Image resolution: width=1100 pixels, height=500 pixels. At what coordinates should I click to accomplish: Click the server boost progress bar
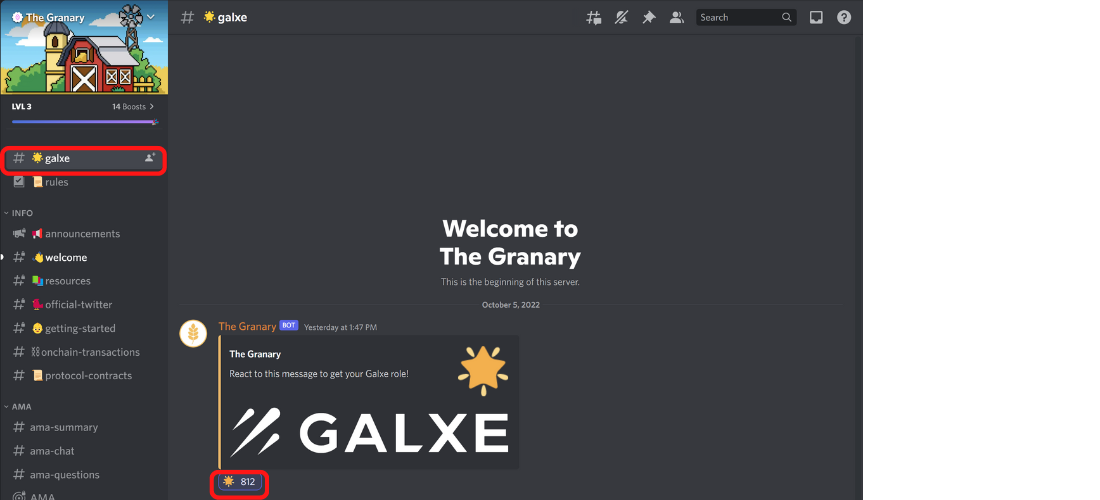pos(84,122)
